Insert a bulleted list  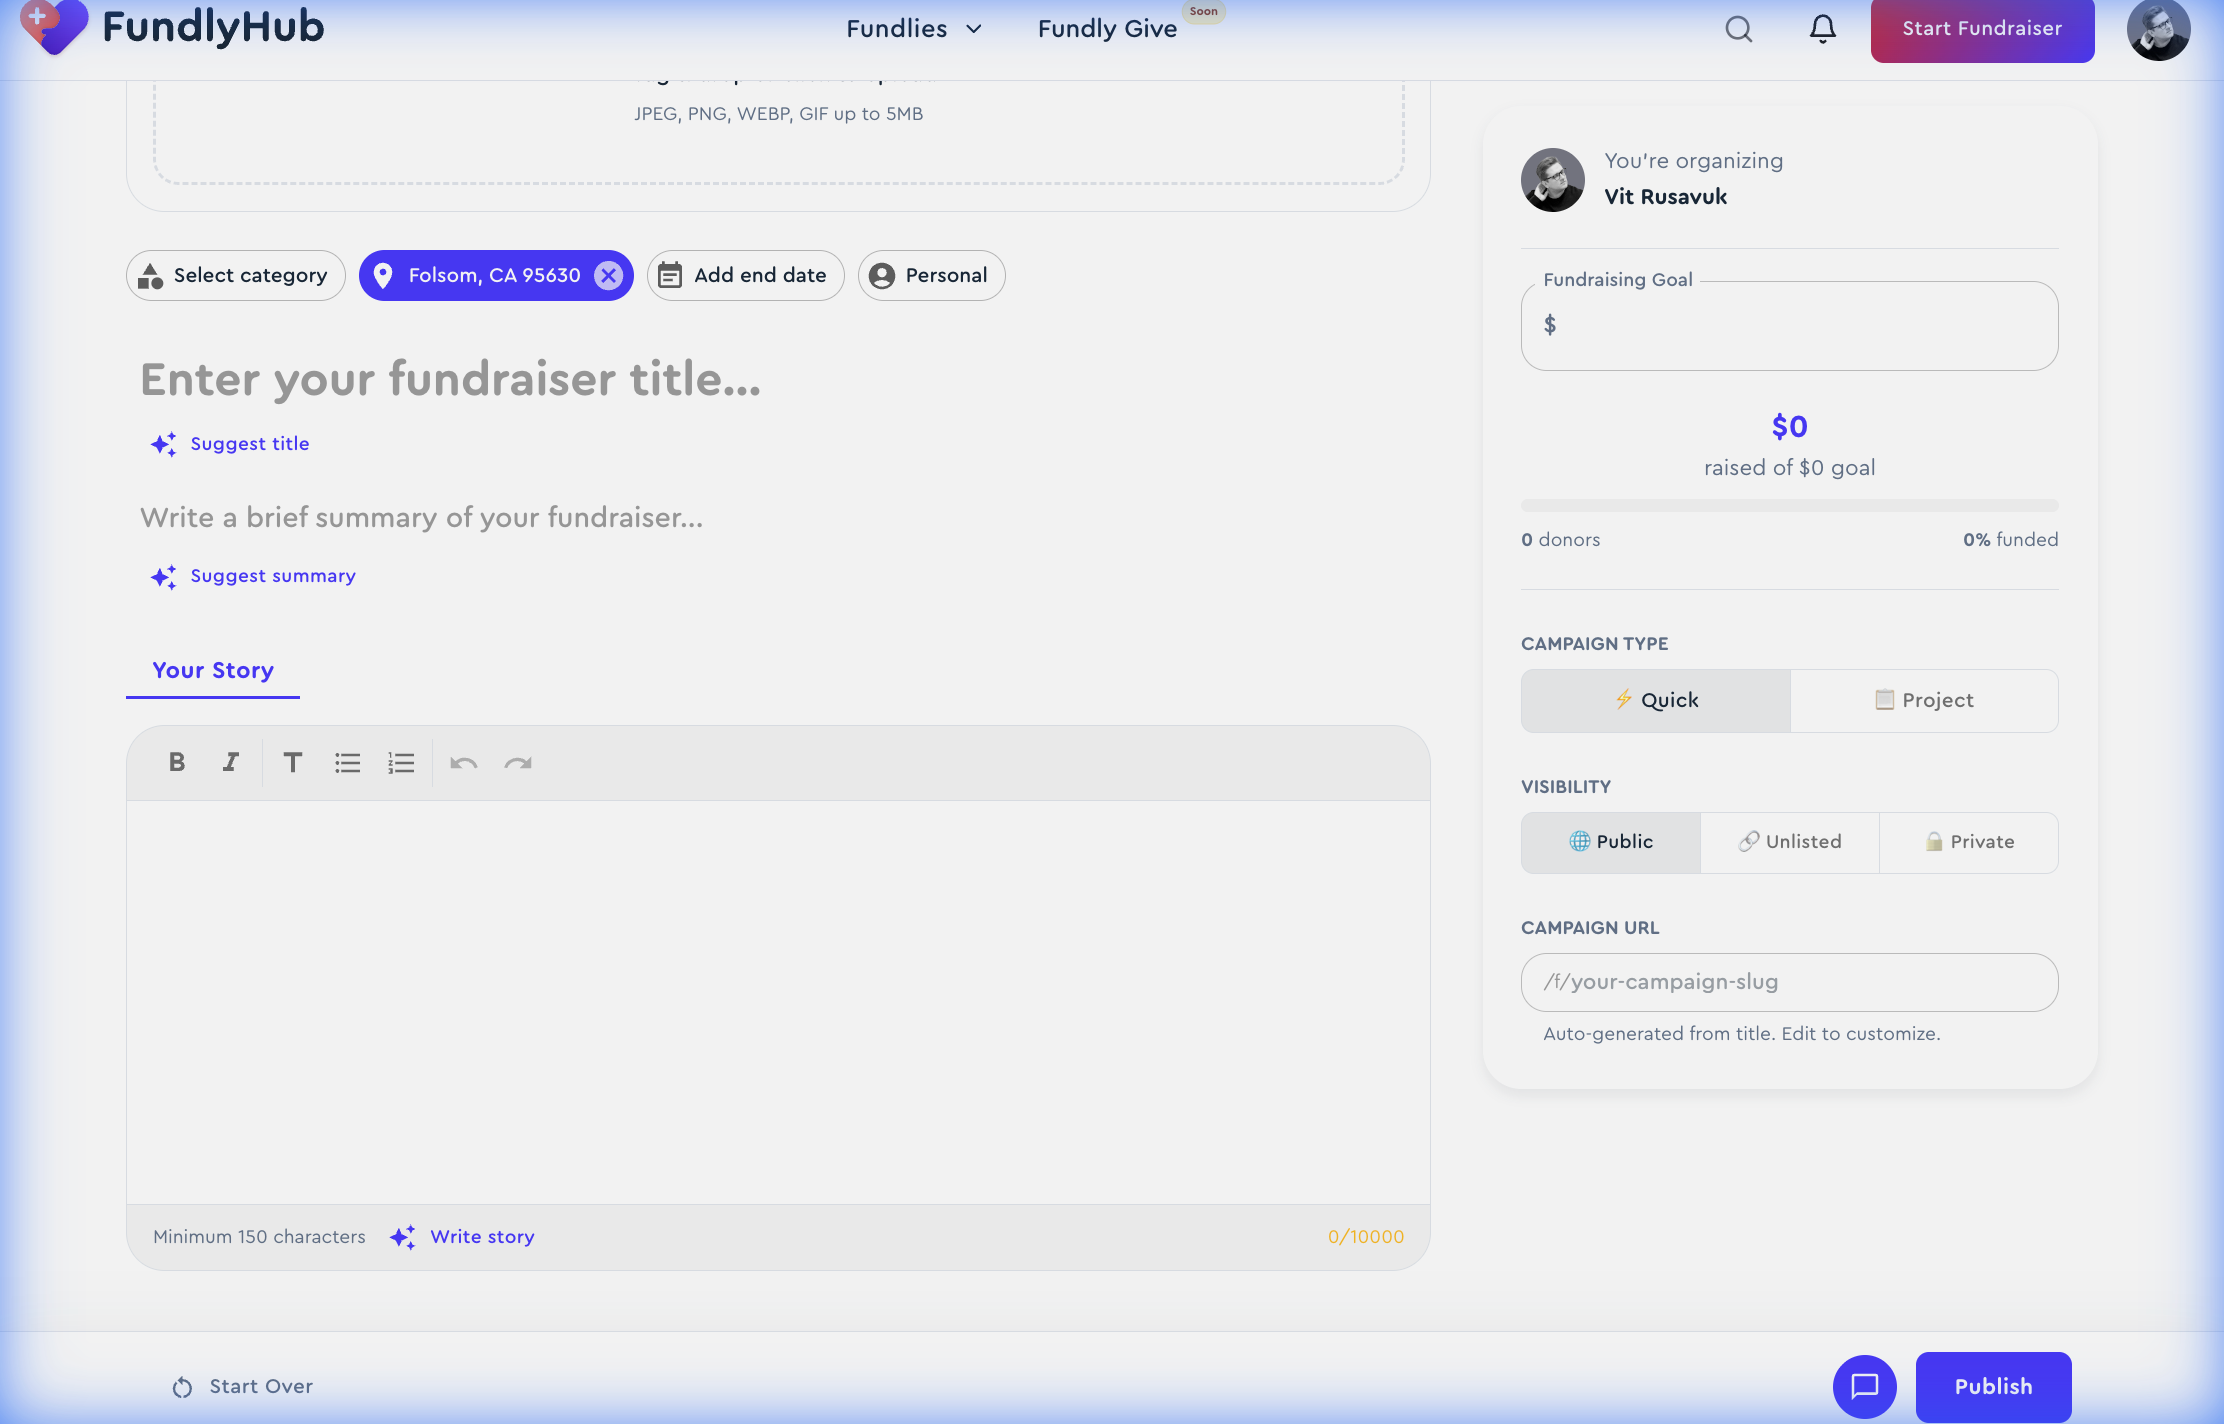pos(347,762)
